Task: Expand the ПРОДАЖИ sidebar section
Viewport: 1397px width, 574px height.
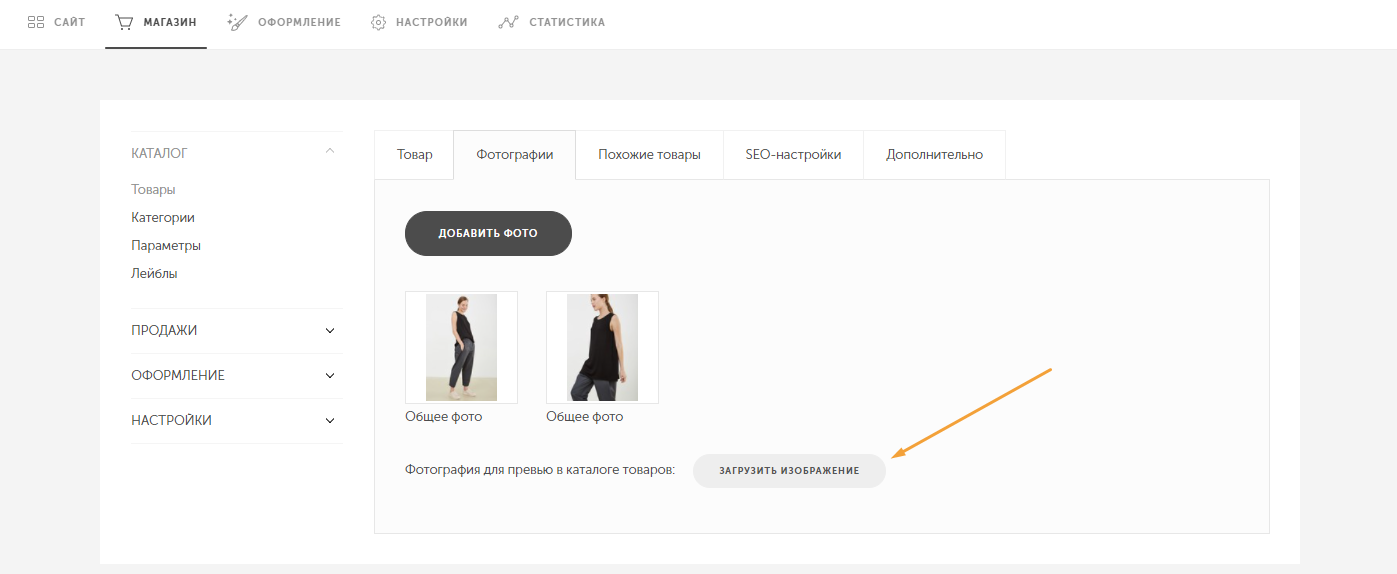Action: 330,331
